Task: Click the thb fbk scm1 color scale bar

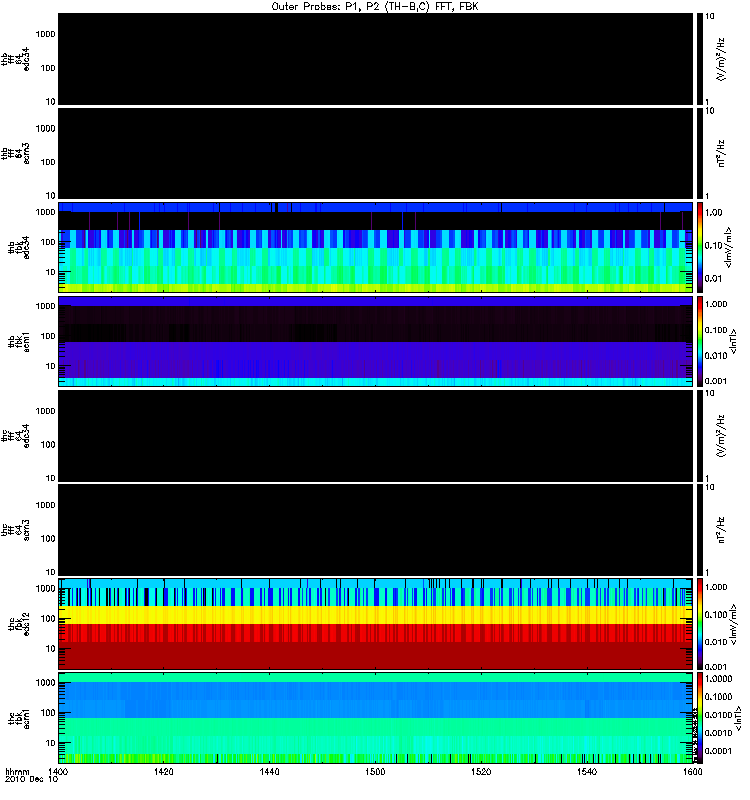Action: pos(700,341)
